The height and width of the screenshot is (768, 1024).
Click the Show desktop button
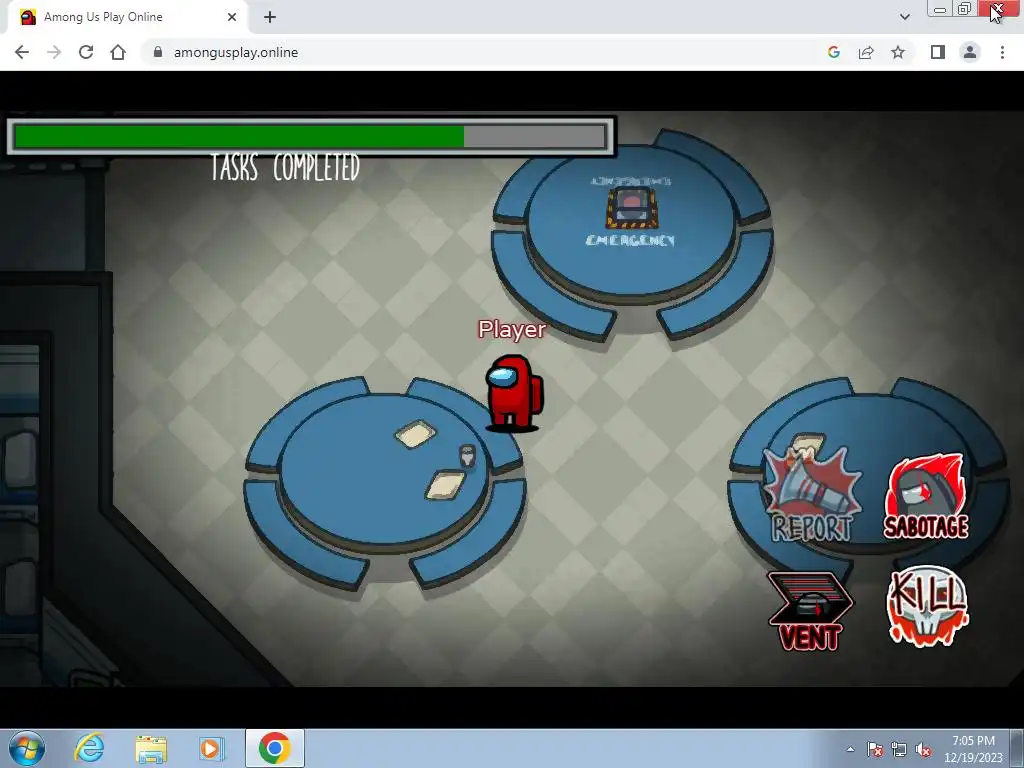[x=1017, y=748]
